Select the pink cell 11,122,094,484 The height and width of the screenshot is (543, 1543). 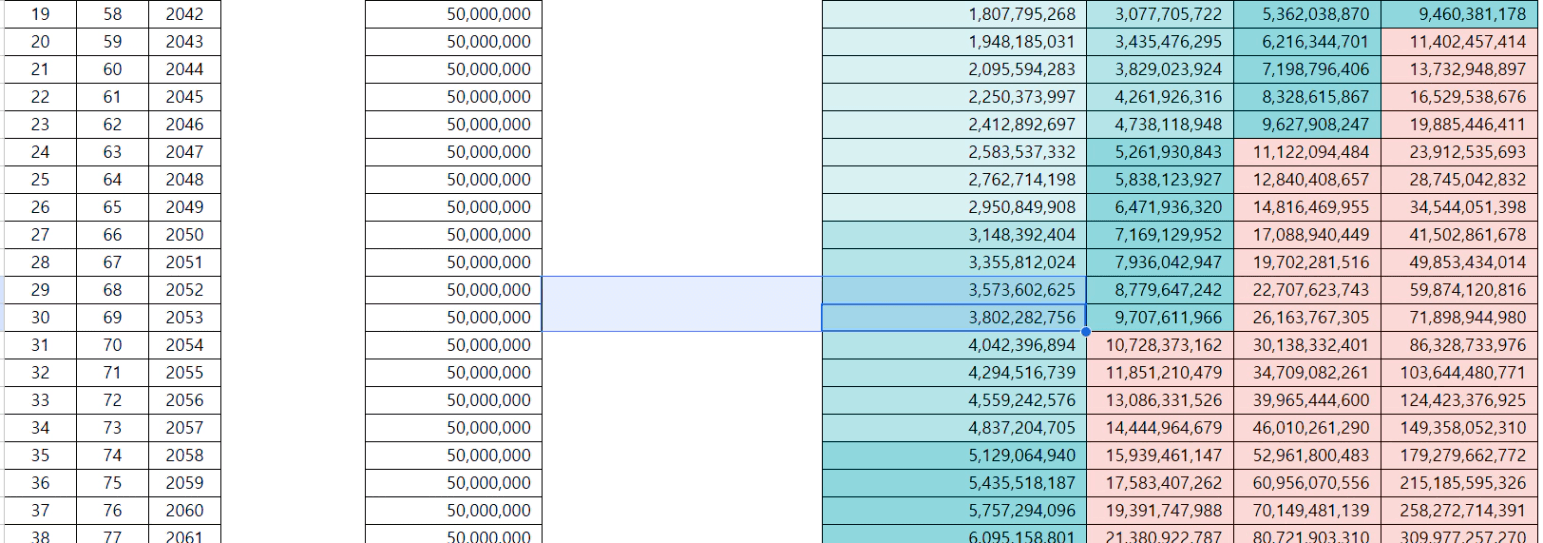(1307, 152)
